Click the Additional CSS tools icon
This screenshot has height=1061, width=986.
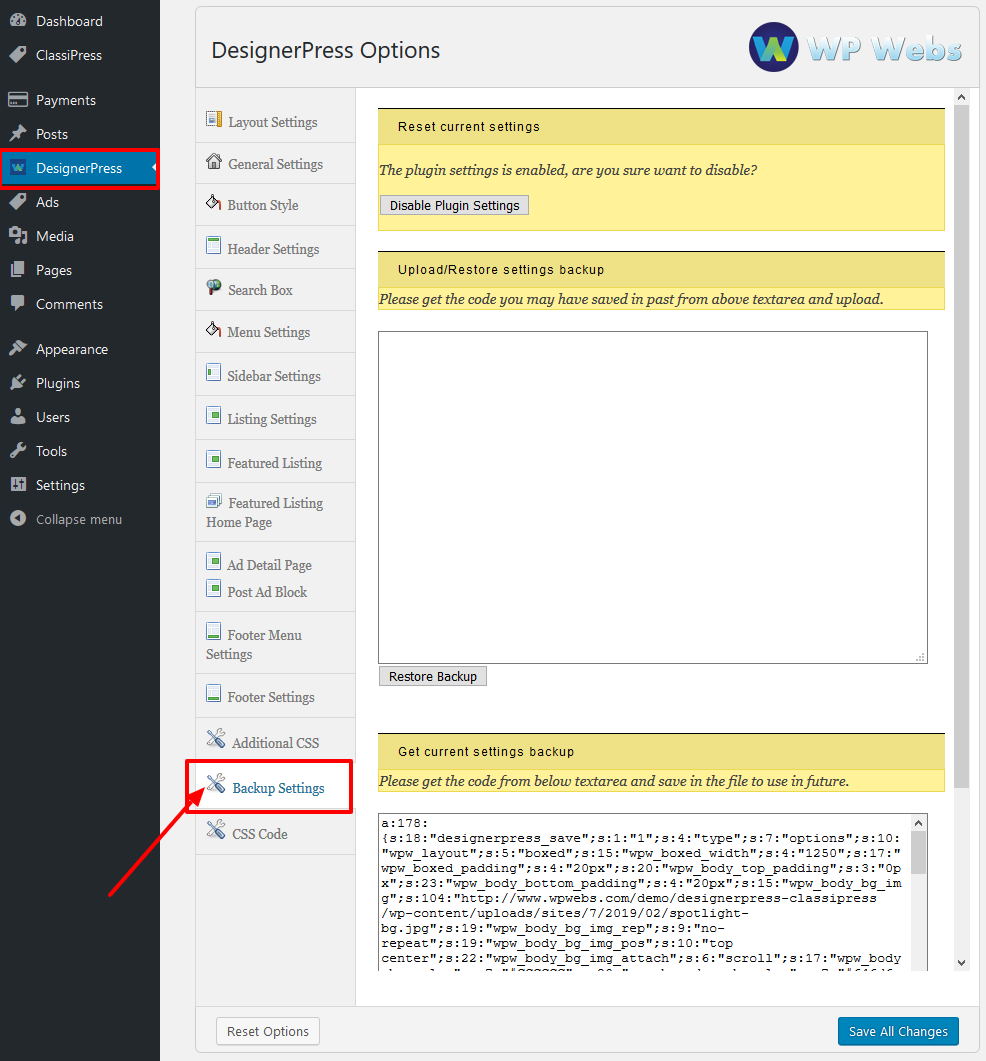tap(216, 739)
